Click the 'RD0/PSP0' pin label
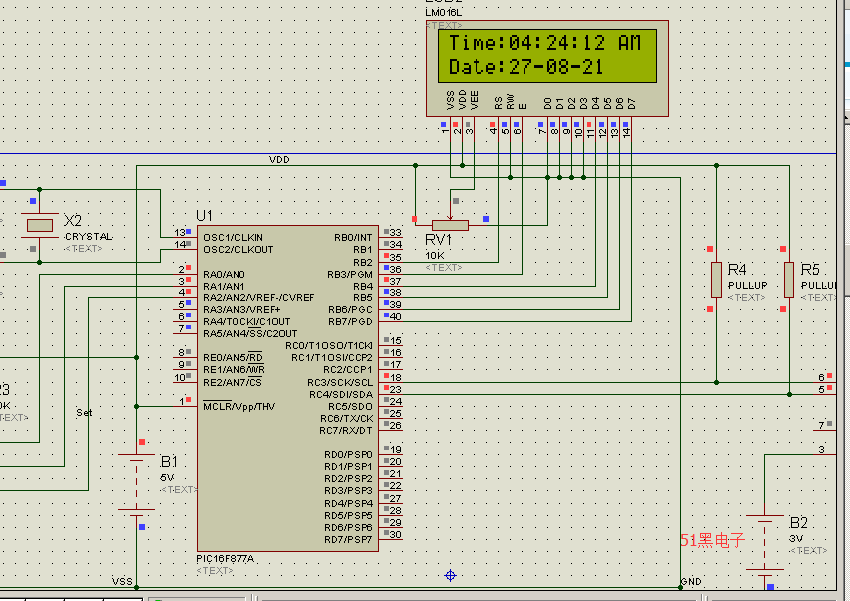The width and height of the screenshot is (850, 601). [349, 454]
